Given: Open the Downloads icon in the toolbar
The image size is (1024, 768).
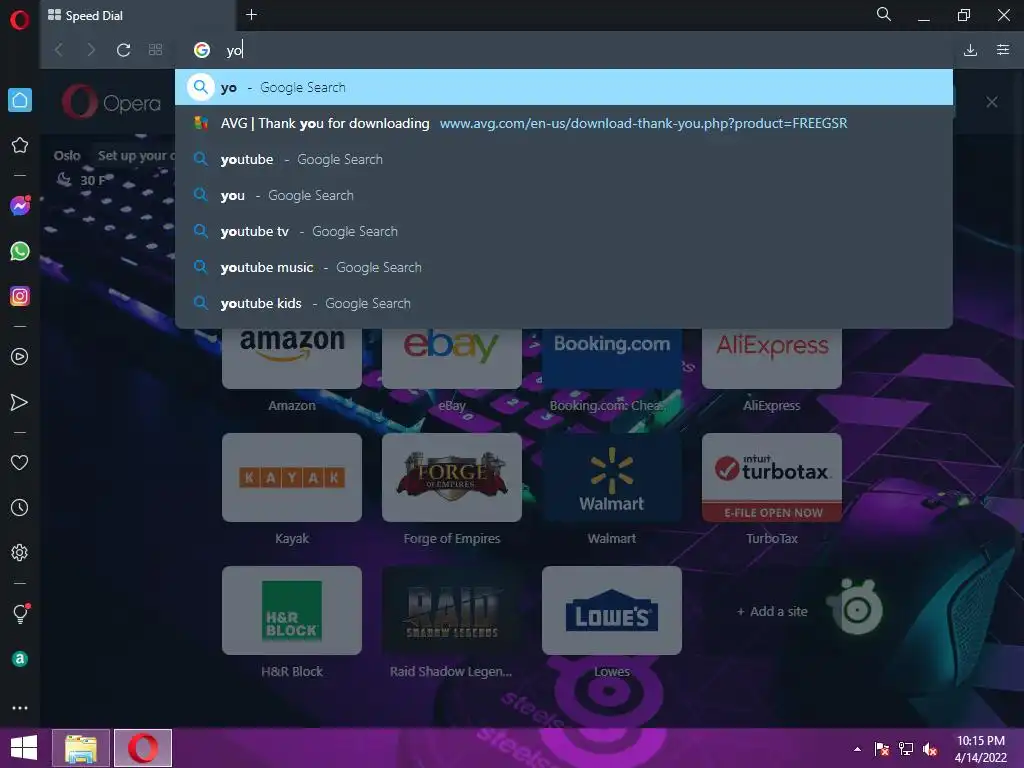Looking at the screenshot, I should pyautogui.click(x=970, y=50).
